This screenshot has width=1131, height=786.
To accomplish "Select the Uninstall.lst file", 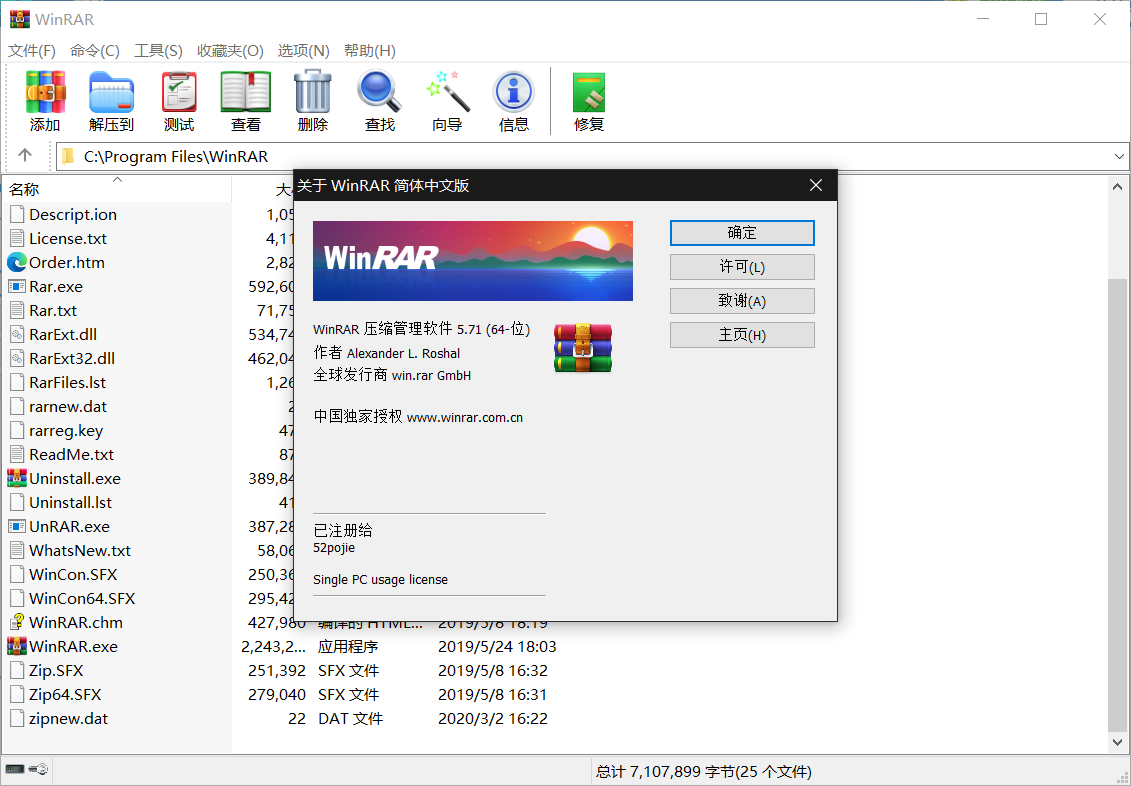I will pos(71,503).
